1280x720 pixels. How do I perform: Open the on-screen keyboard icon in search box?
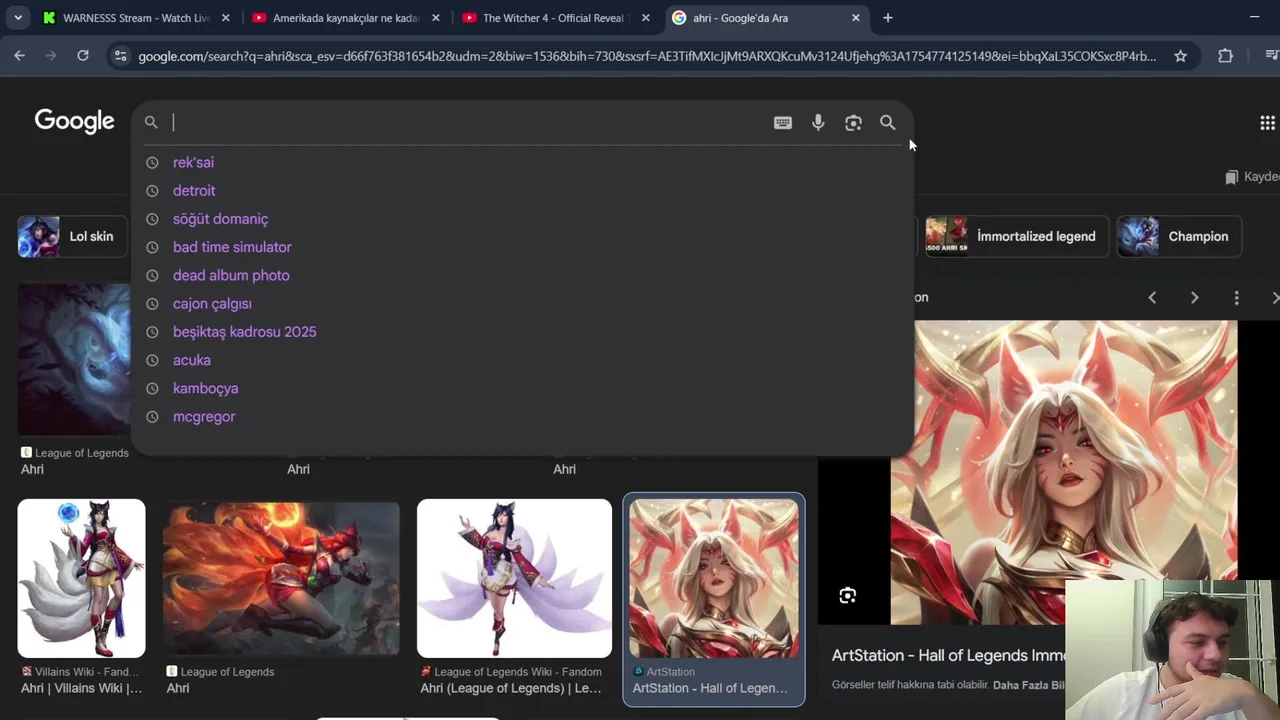coord(783,122)
